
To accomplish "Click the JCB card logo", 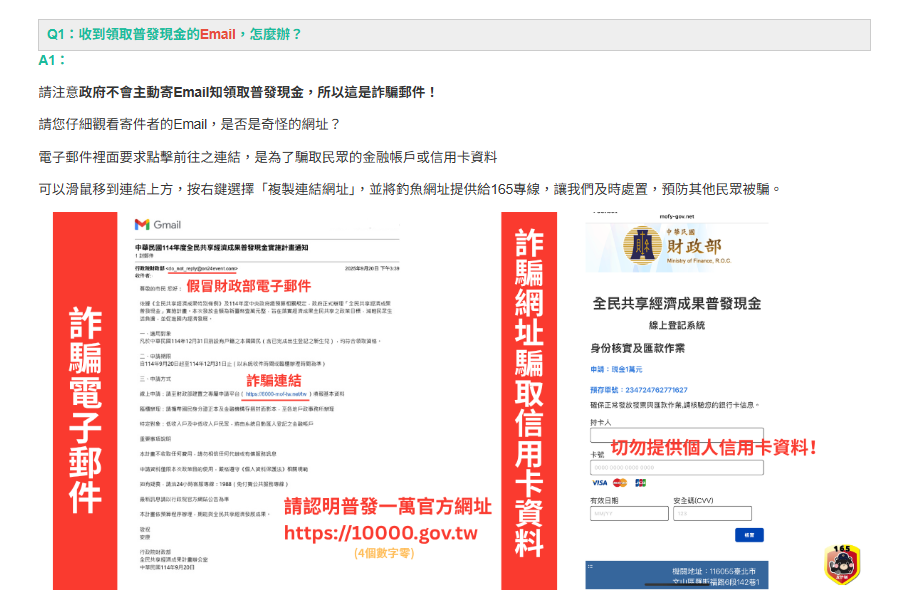I will tap(640, 483).
